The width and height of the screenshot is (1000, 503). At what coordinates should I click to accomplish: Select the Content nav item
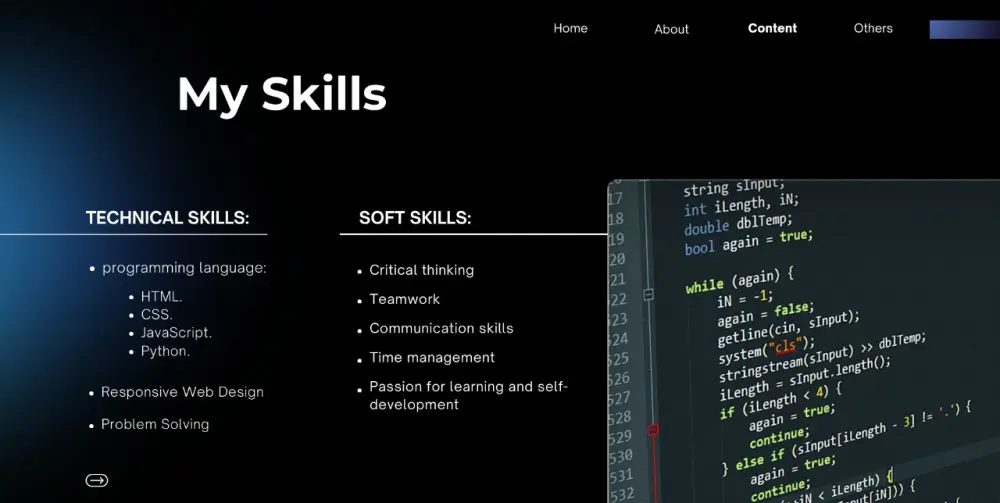point(772,28)
